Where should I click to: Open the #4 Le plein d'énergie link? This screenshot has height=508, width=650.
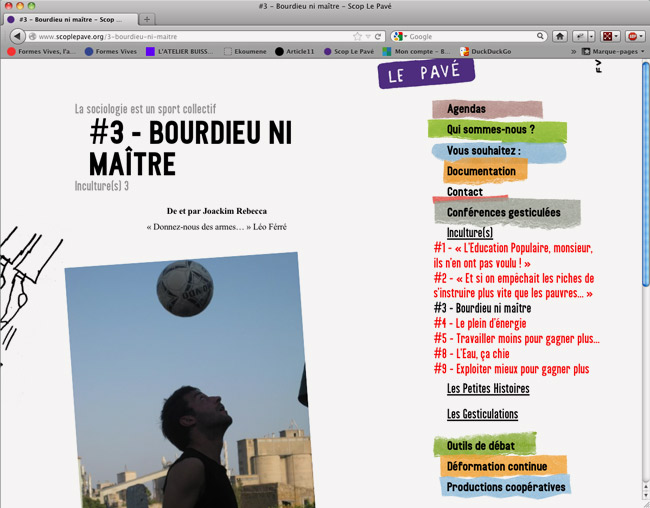(x=480, y=323)
